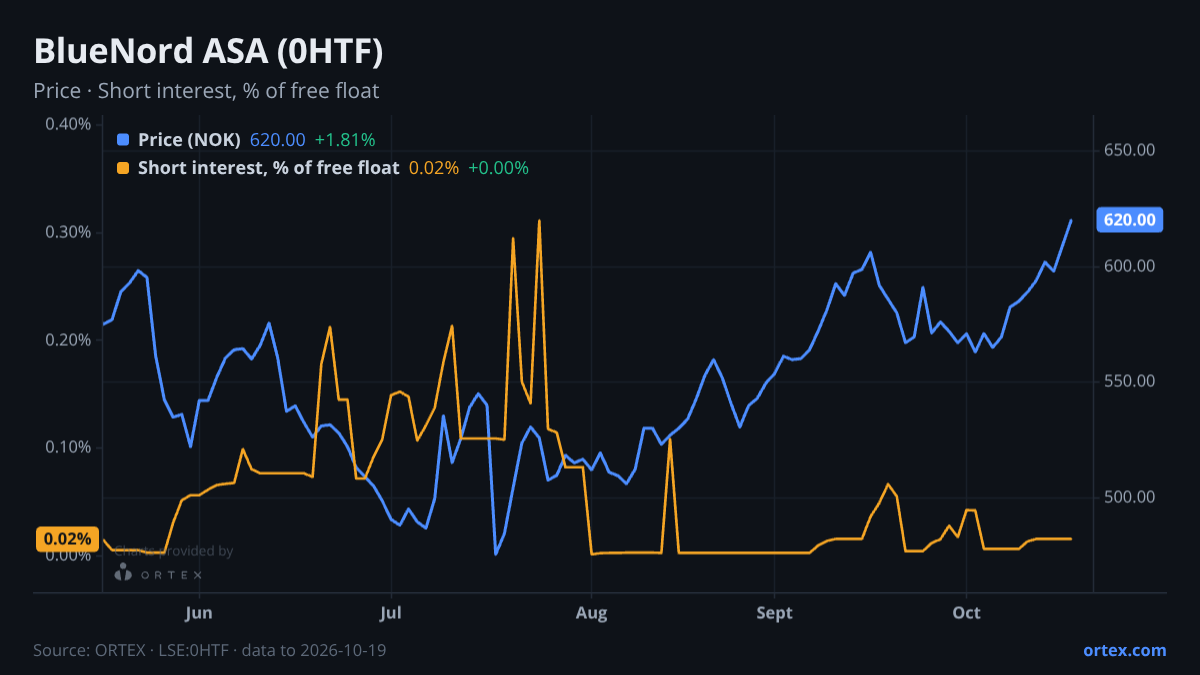This screenshot has width=1200, height=675.
Task: Click the 0.20% left axis label
Action: coord(68,340)
